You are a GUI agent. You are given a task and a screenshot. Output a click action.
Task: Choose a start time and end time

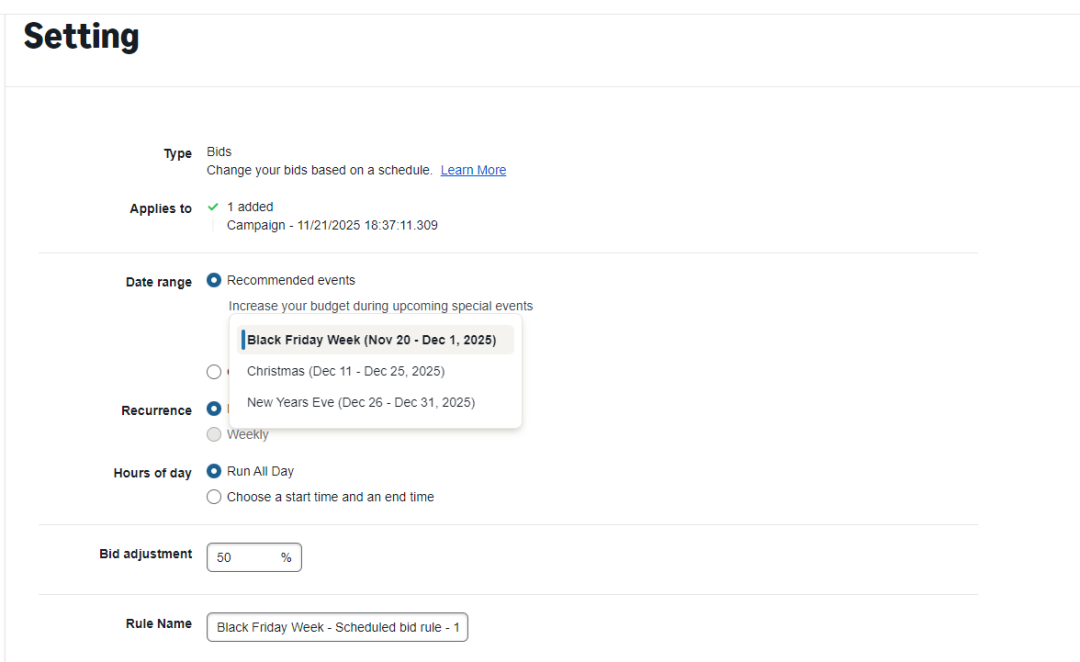coord(214,497)
